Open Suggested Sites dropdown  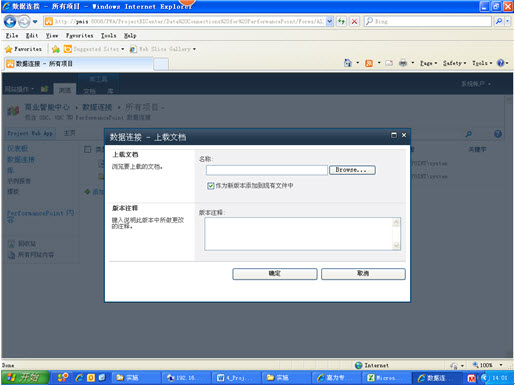pos(94,49)
